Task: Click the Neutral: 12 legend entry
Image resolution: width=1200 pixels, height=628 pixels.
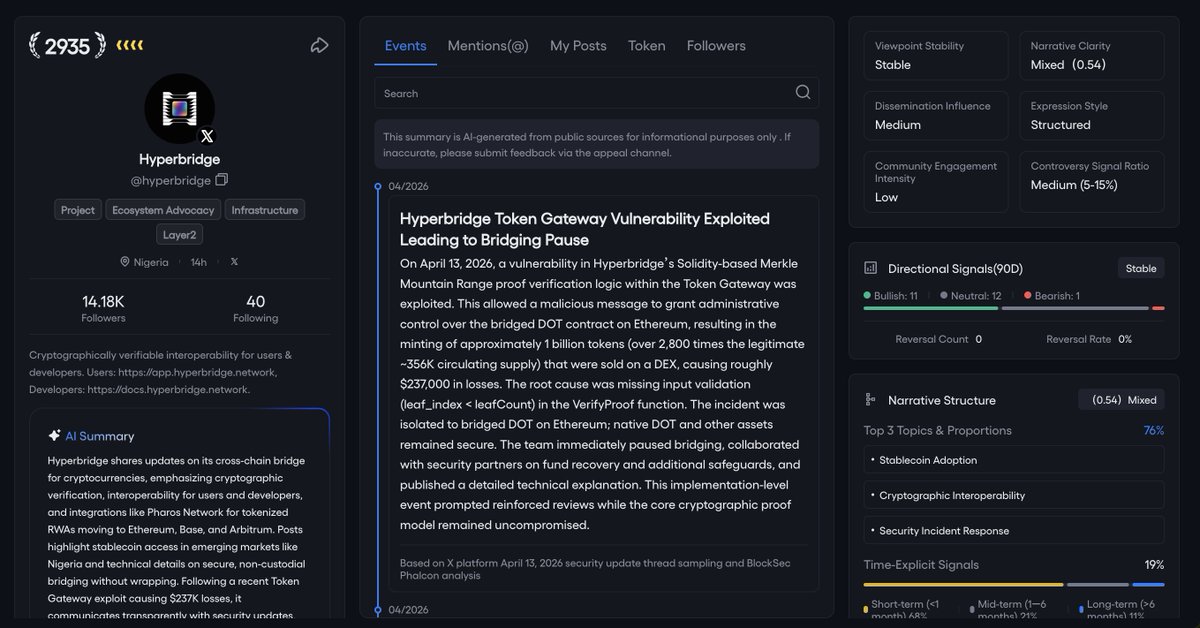Action: click(969, 296)
